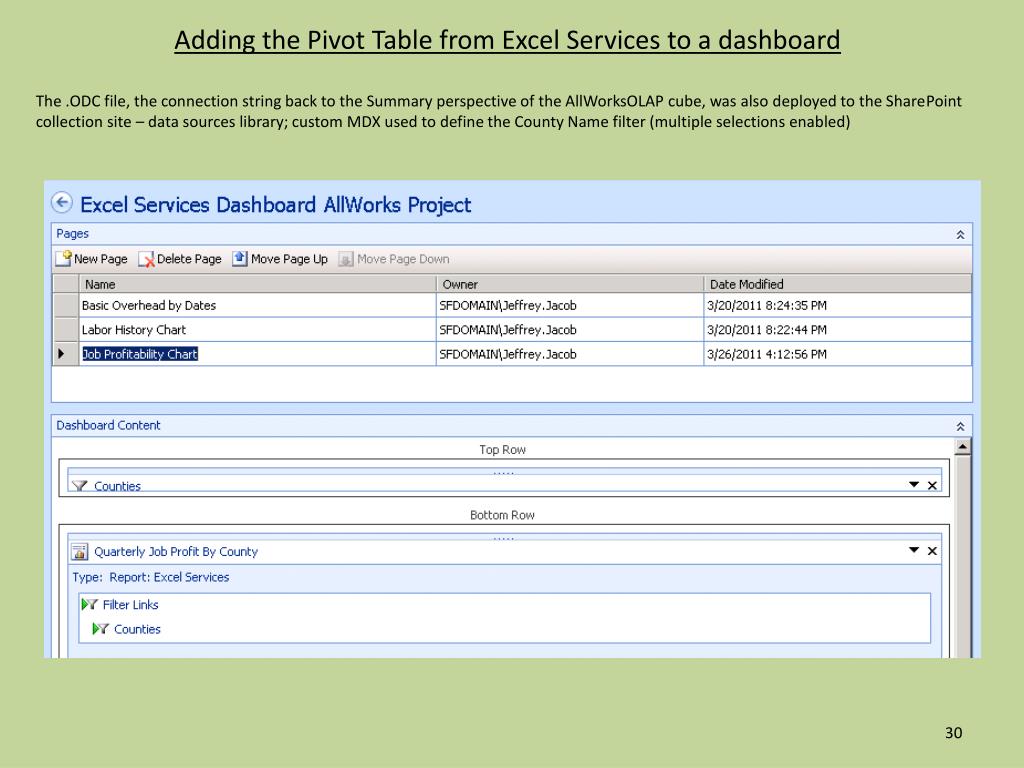
Task: Click the Delete Page button label
Action: coord(189,259)
